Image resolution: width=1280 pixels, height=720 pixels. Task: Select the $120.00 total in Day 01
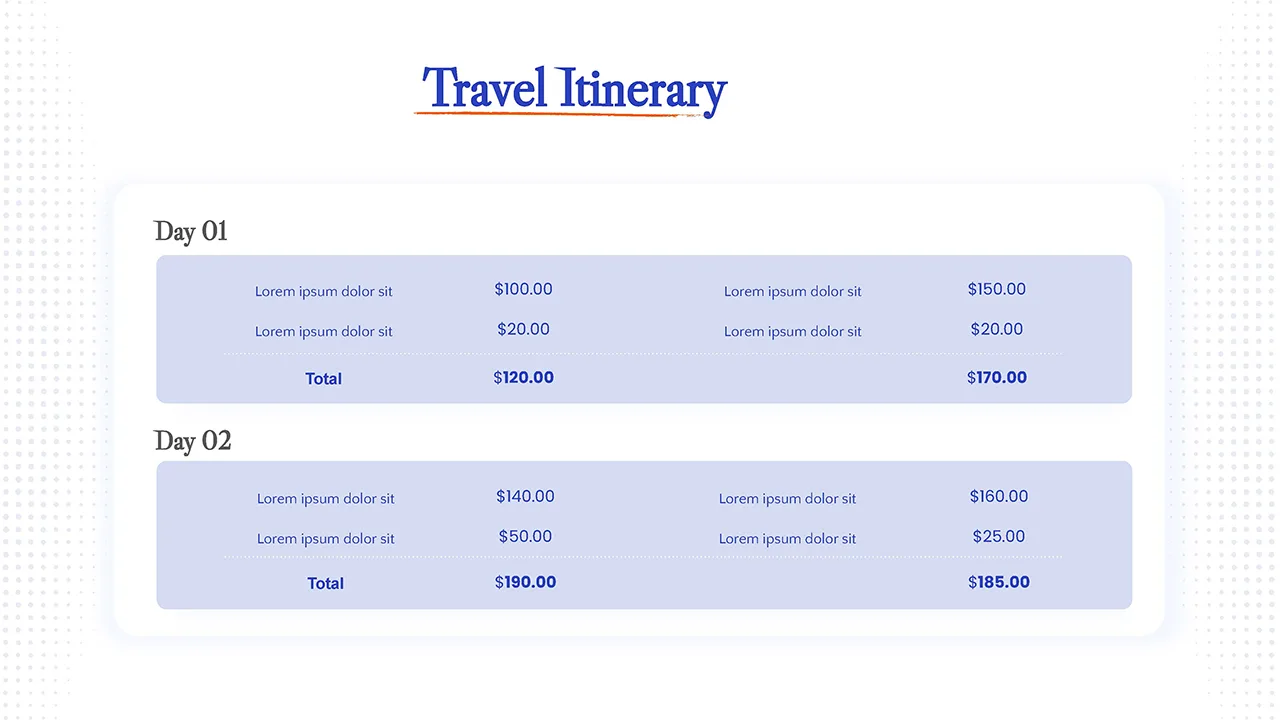[523, 378]
